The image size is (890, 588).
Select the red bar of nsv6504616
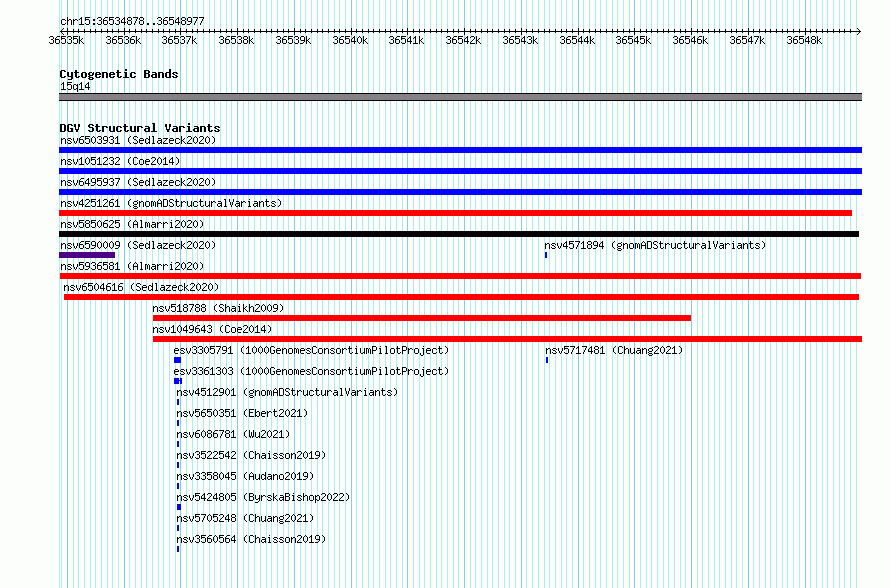coord(461,297)
